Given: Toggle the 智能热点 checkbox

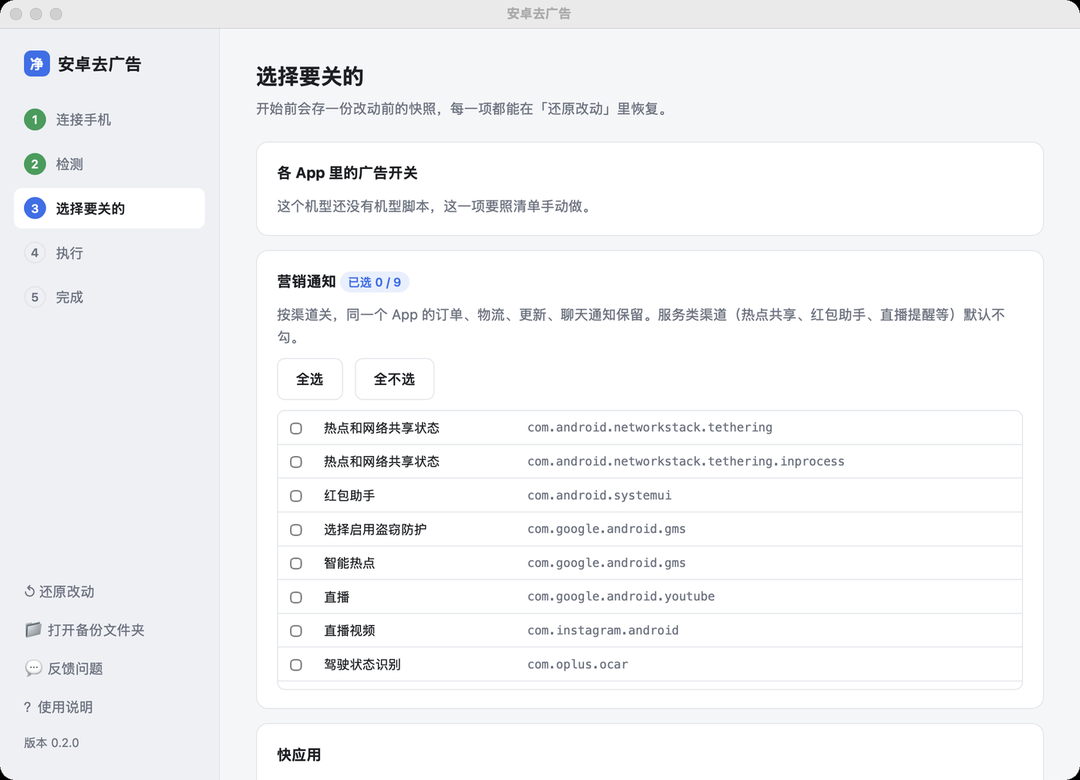Looking at the screenshot, I should point(296,563).
